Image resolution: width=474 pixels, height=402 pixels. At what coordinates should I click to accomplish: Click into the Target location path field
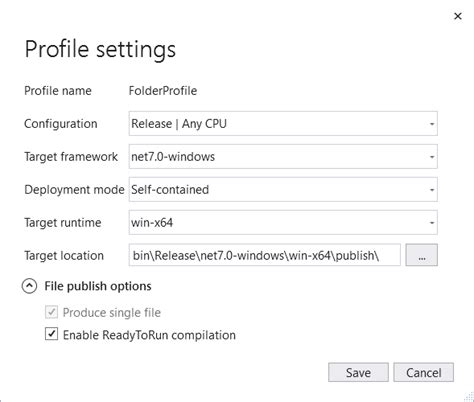tap(265, 255)
